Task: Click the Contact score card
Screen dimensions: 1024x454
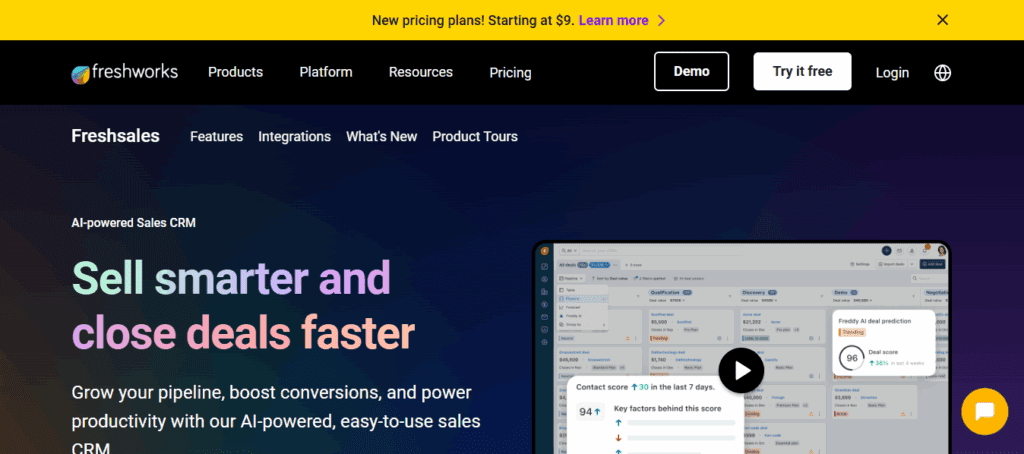Action: tap(655, 414)
